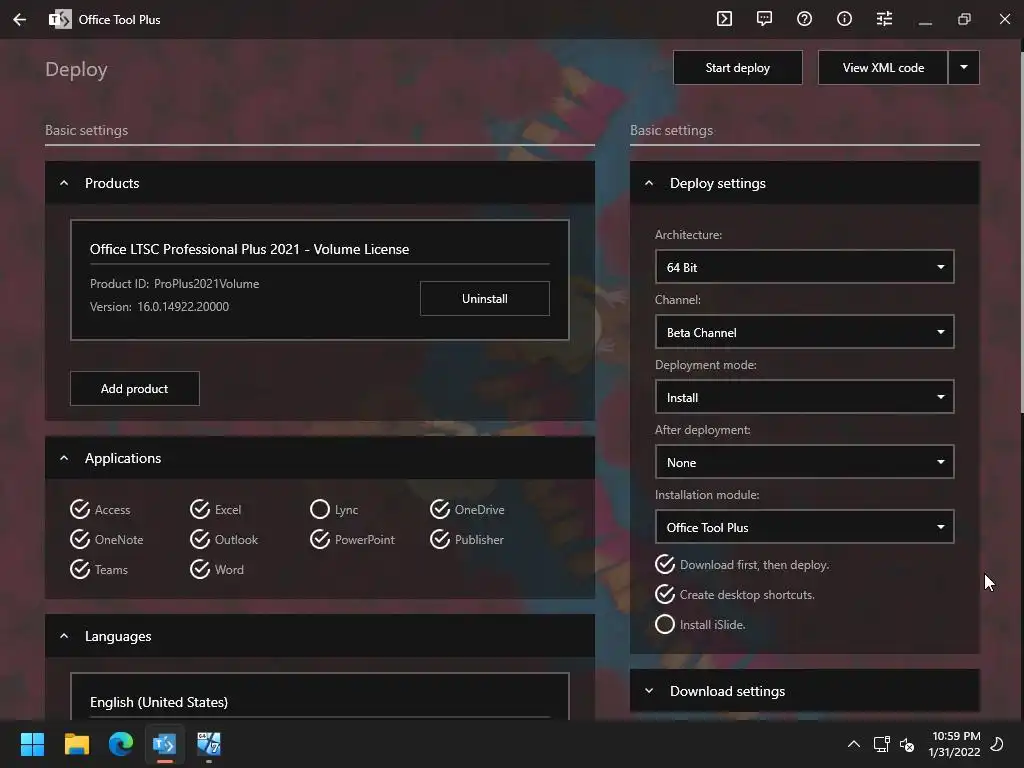
Task: Open the focus assist moon icon
Action: (x=997, y=744)
